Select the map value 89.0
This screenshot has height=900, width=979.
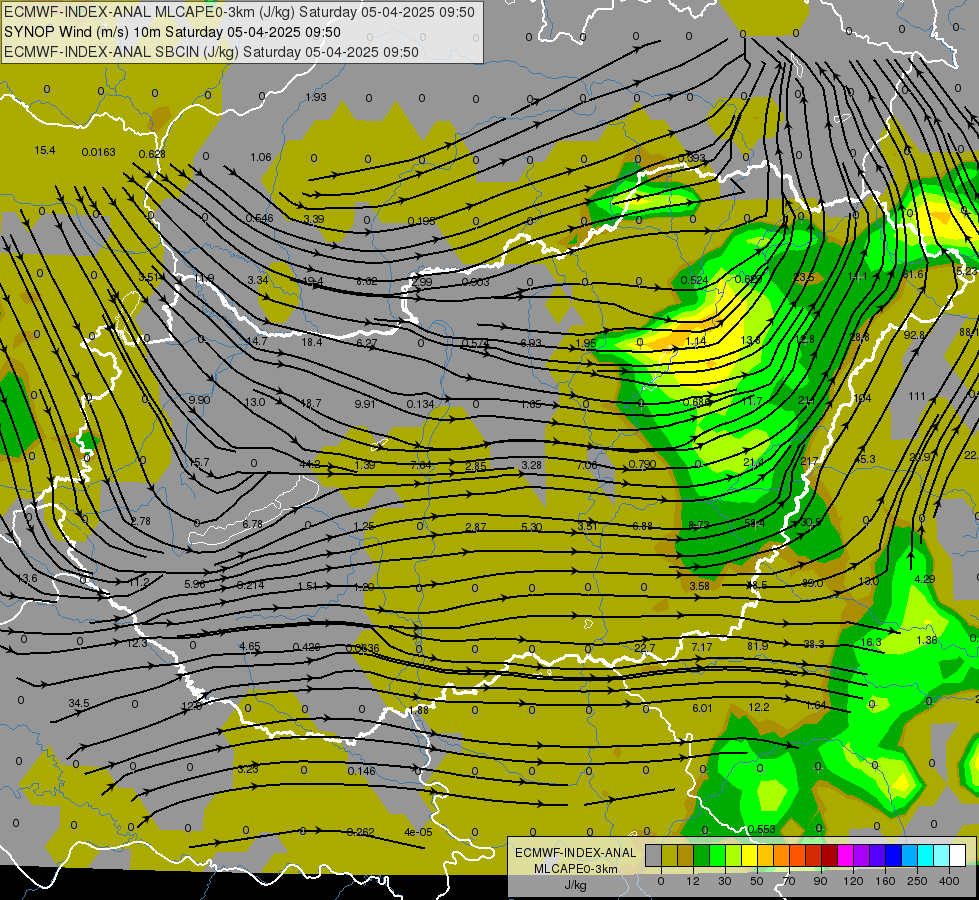point(812,583)
